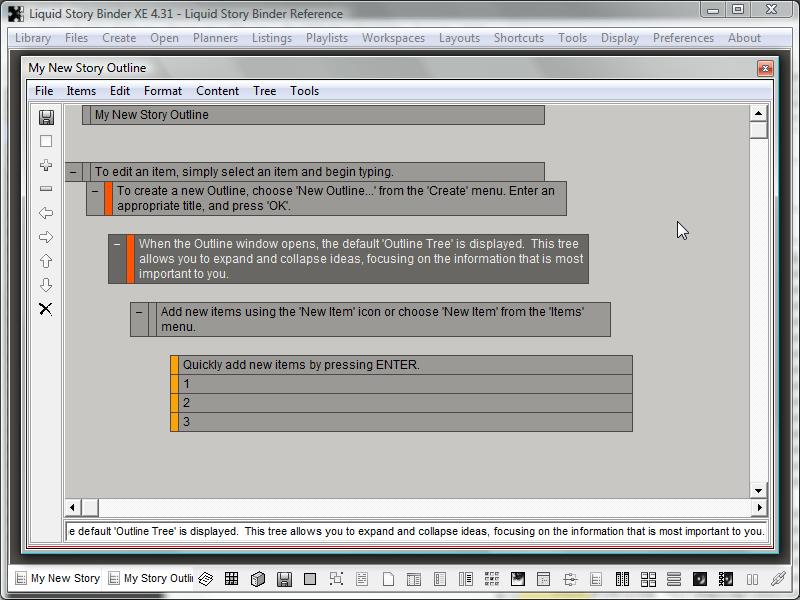This screenshot has width=800, height=600.
Task: Open the Planners menu
Action: [215, 38]
